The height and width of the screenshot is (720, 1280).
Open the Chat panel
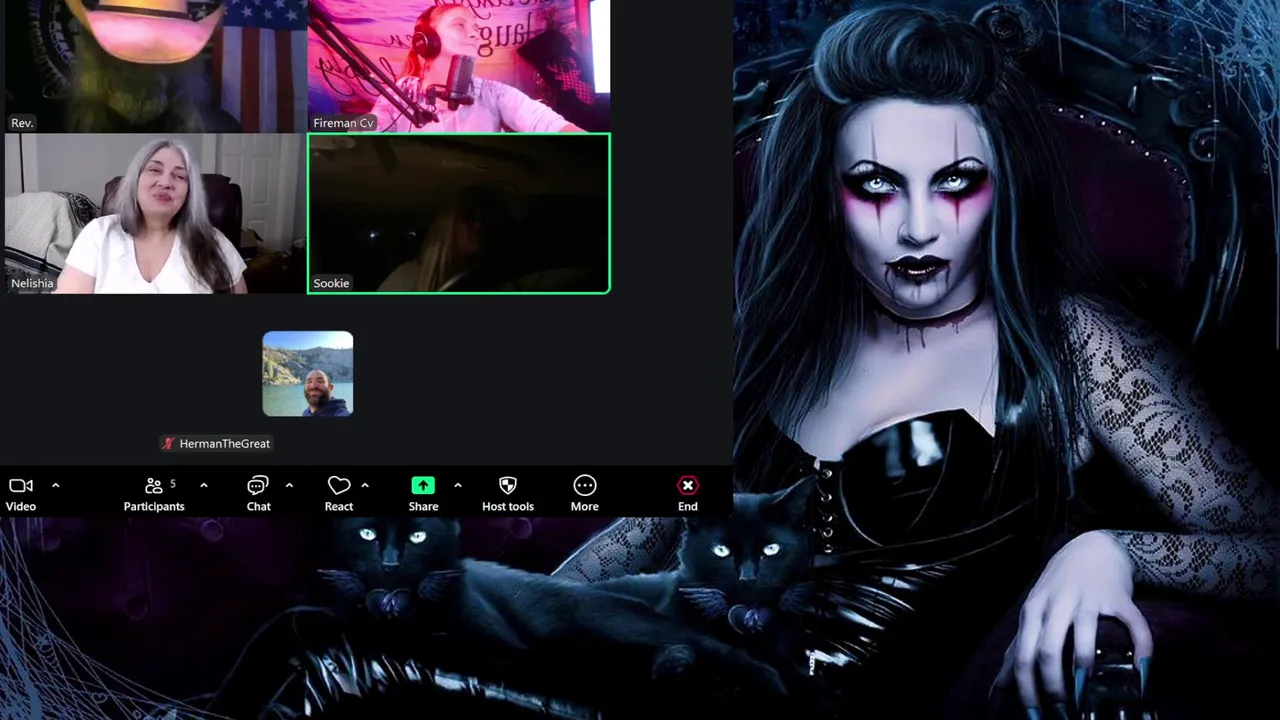click(258, 493)
